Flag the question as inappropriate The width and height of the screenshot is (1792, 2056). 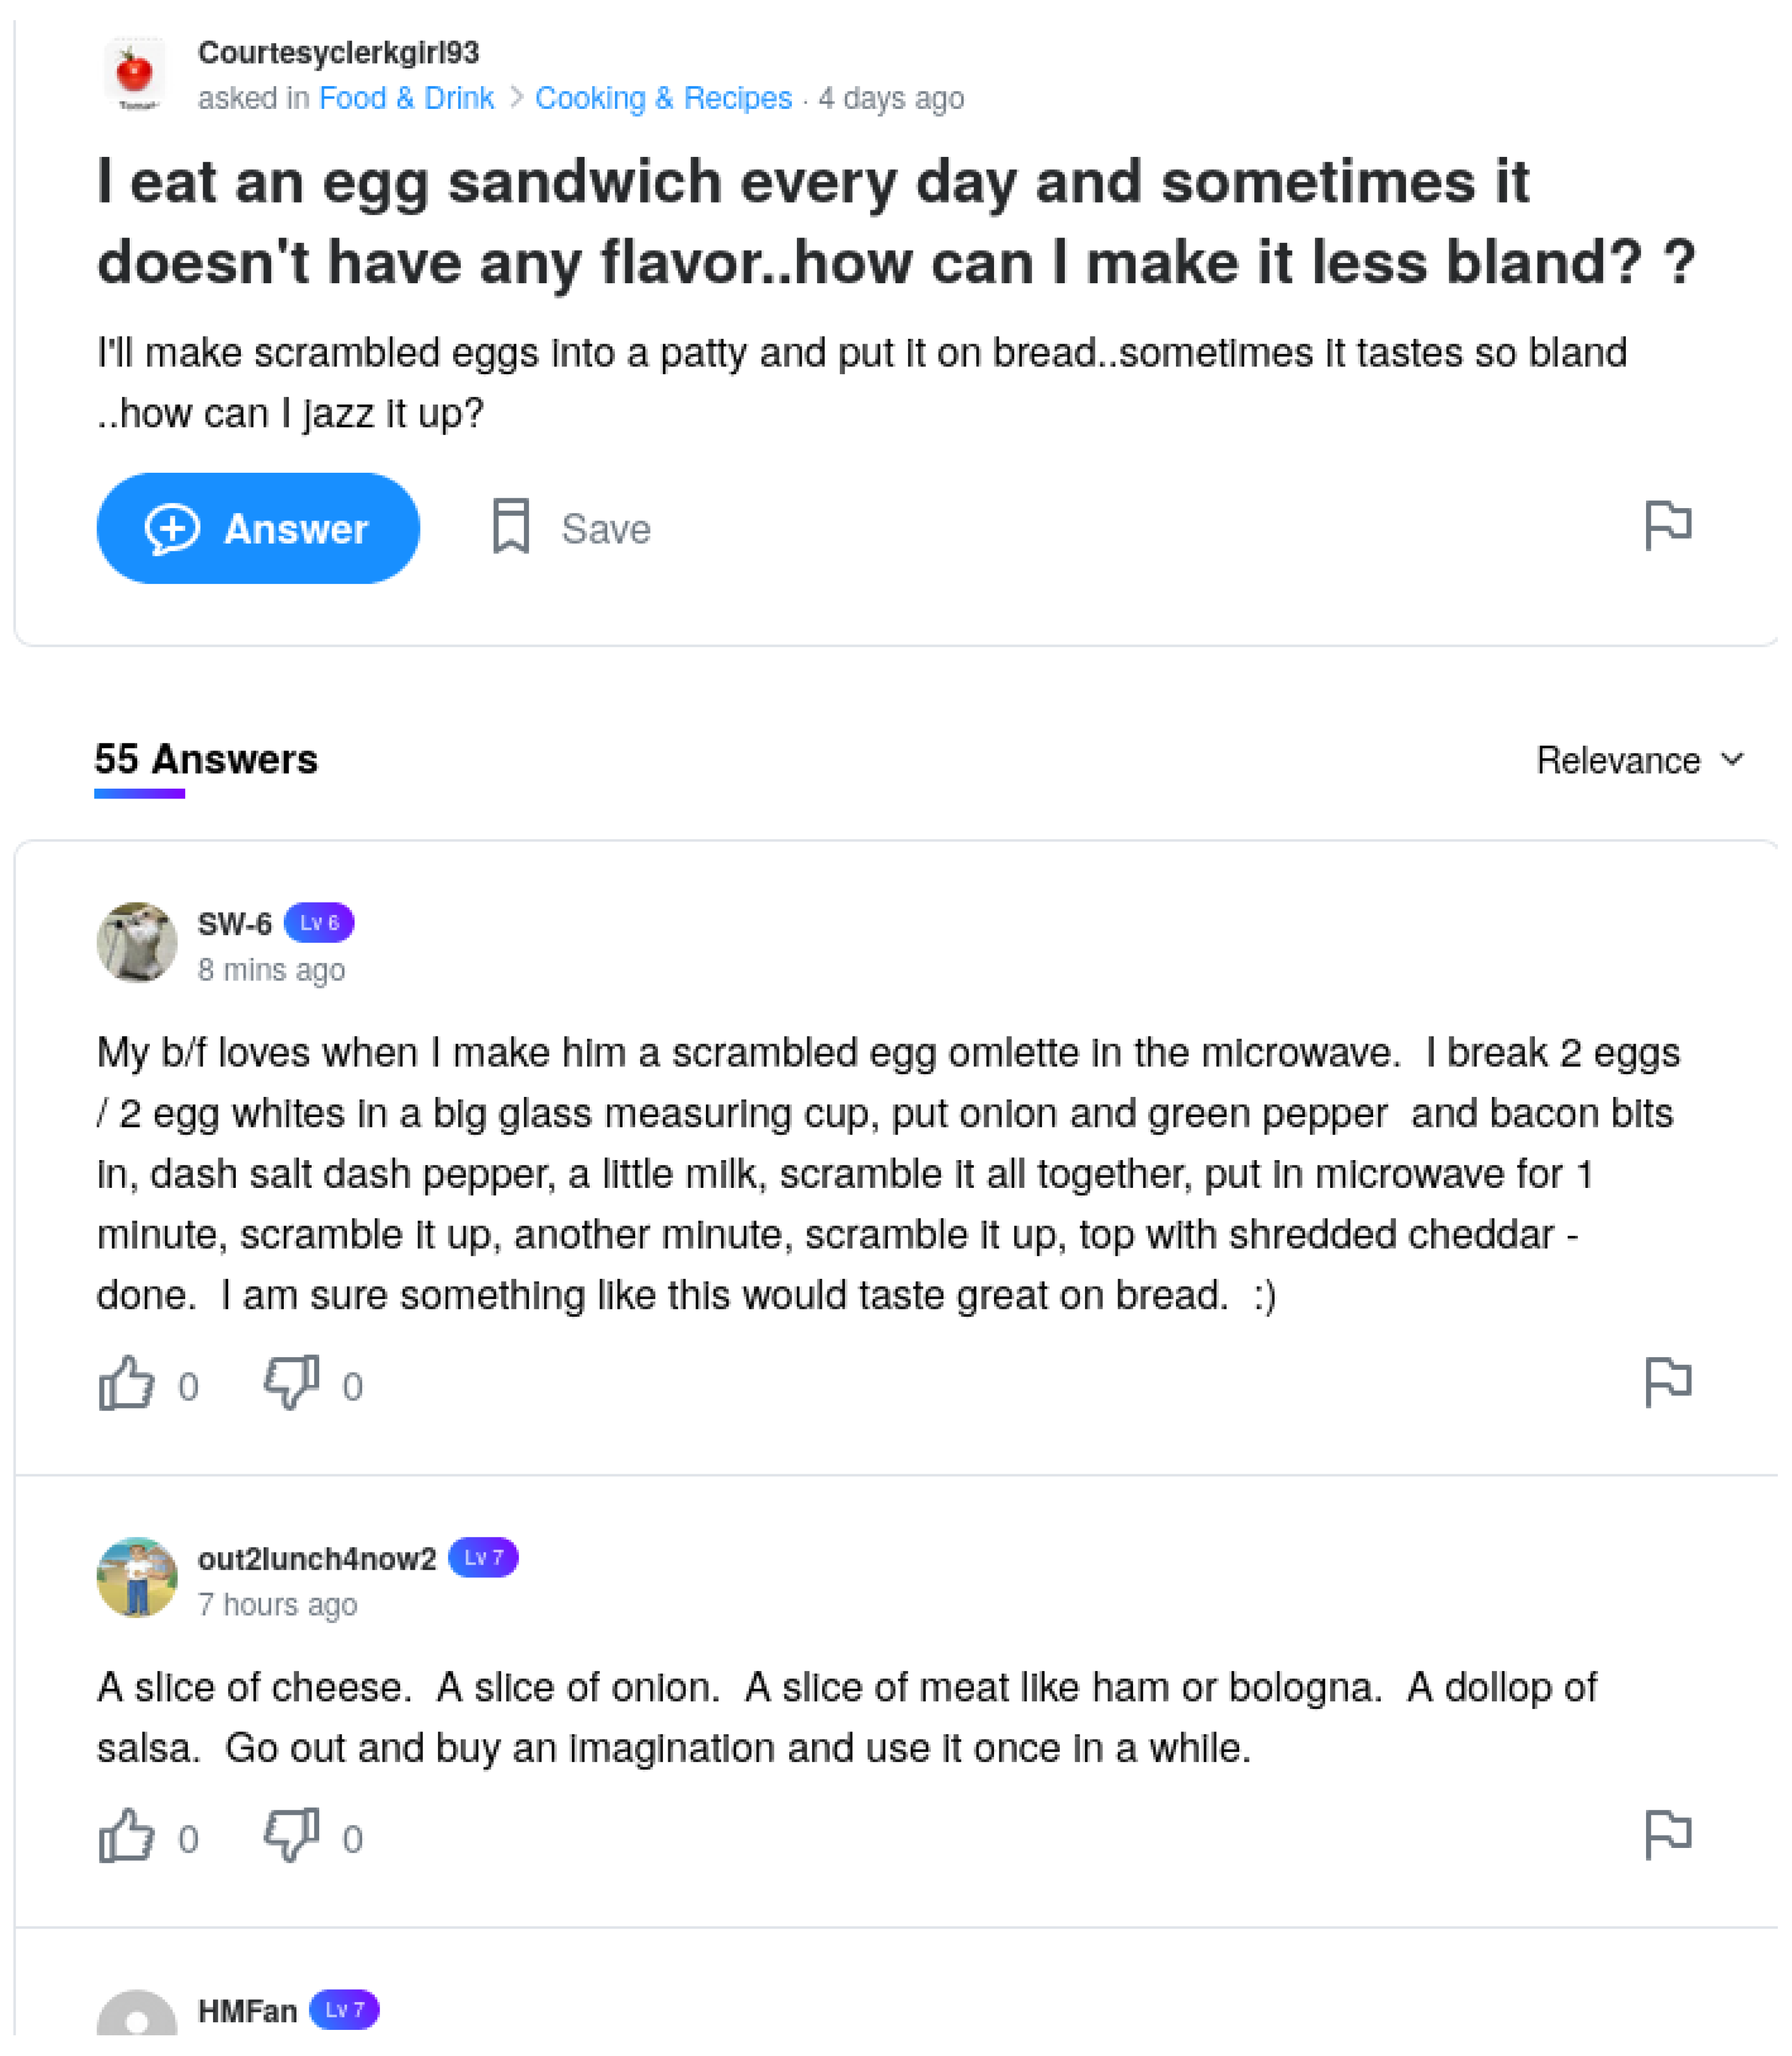[x=1667, y=525]
